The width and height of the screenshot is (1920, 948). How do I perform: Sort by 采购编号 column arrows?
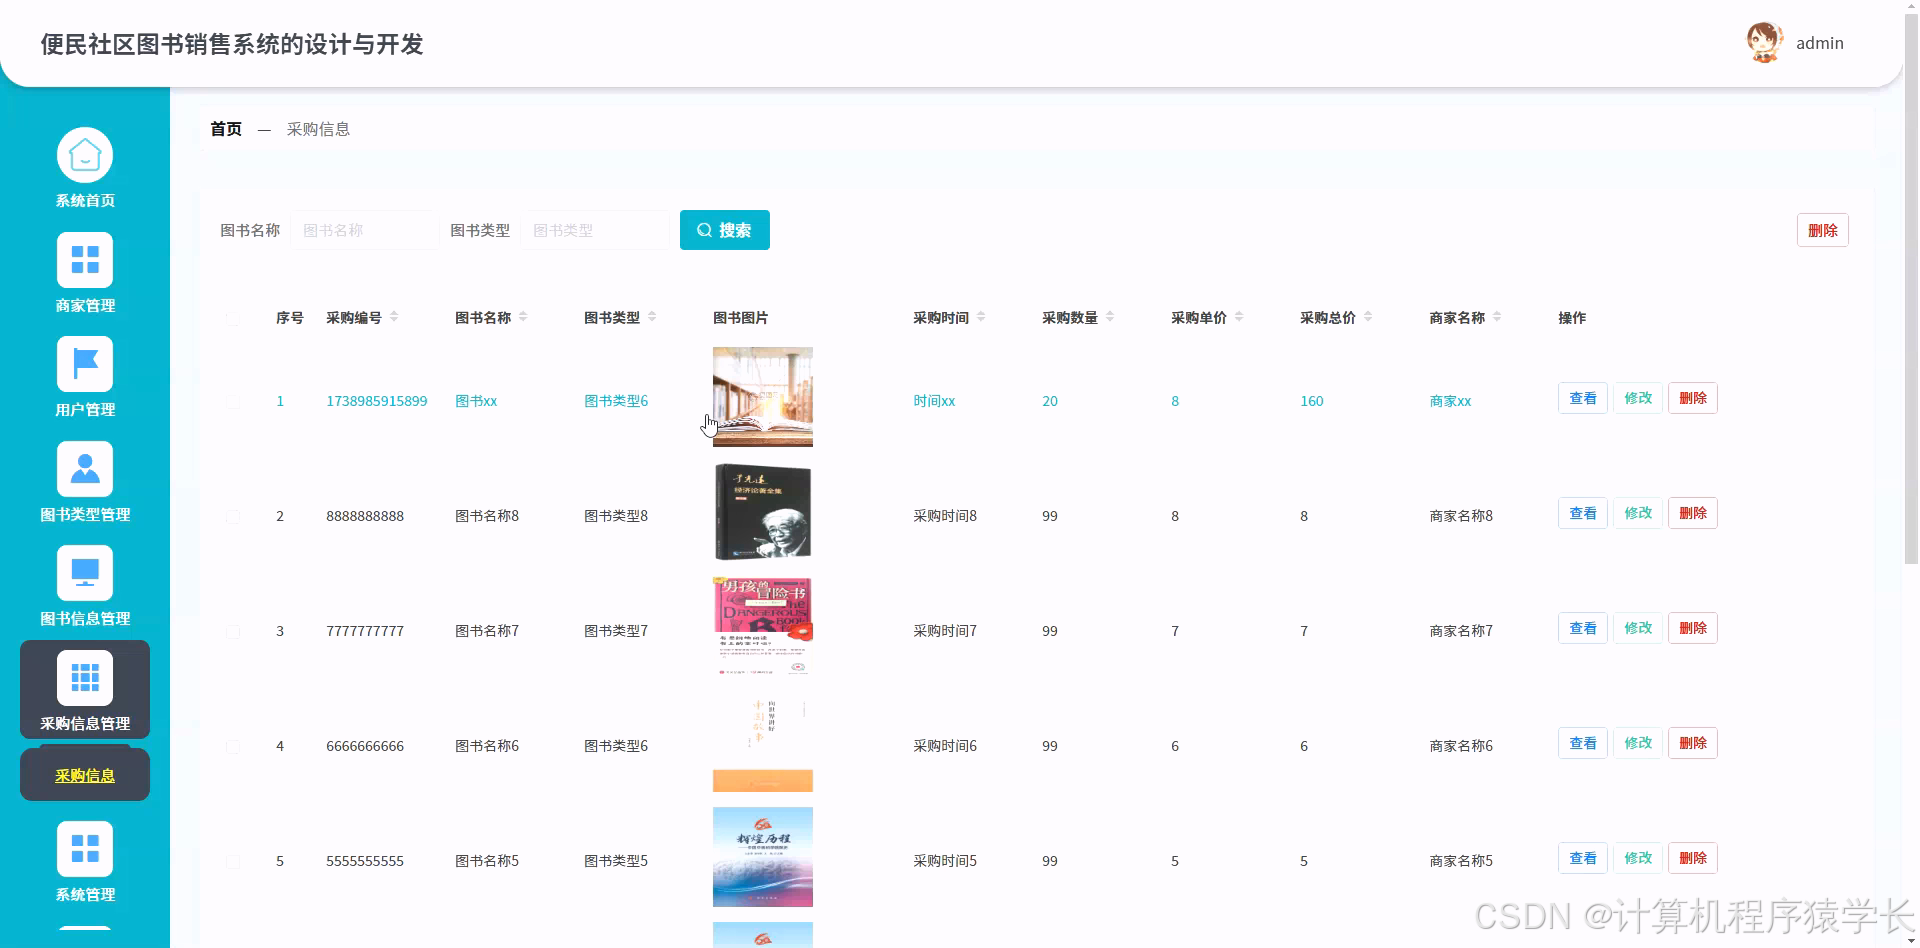(x=394, y=317)
